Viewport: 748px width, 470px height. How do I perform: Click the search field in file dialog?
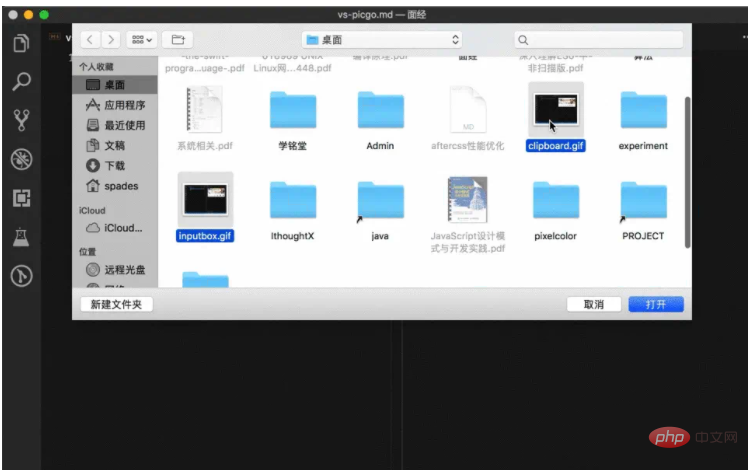[x=599, y=40]
